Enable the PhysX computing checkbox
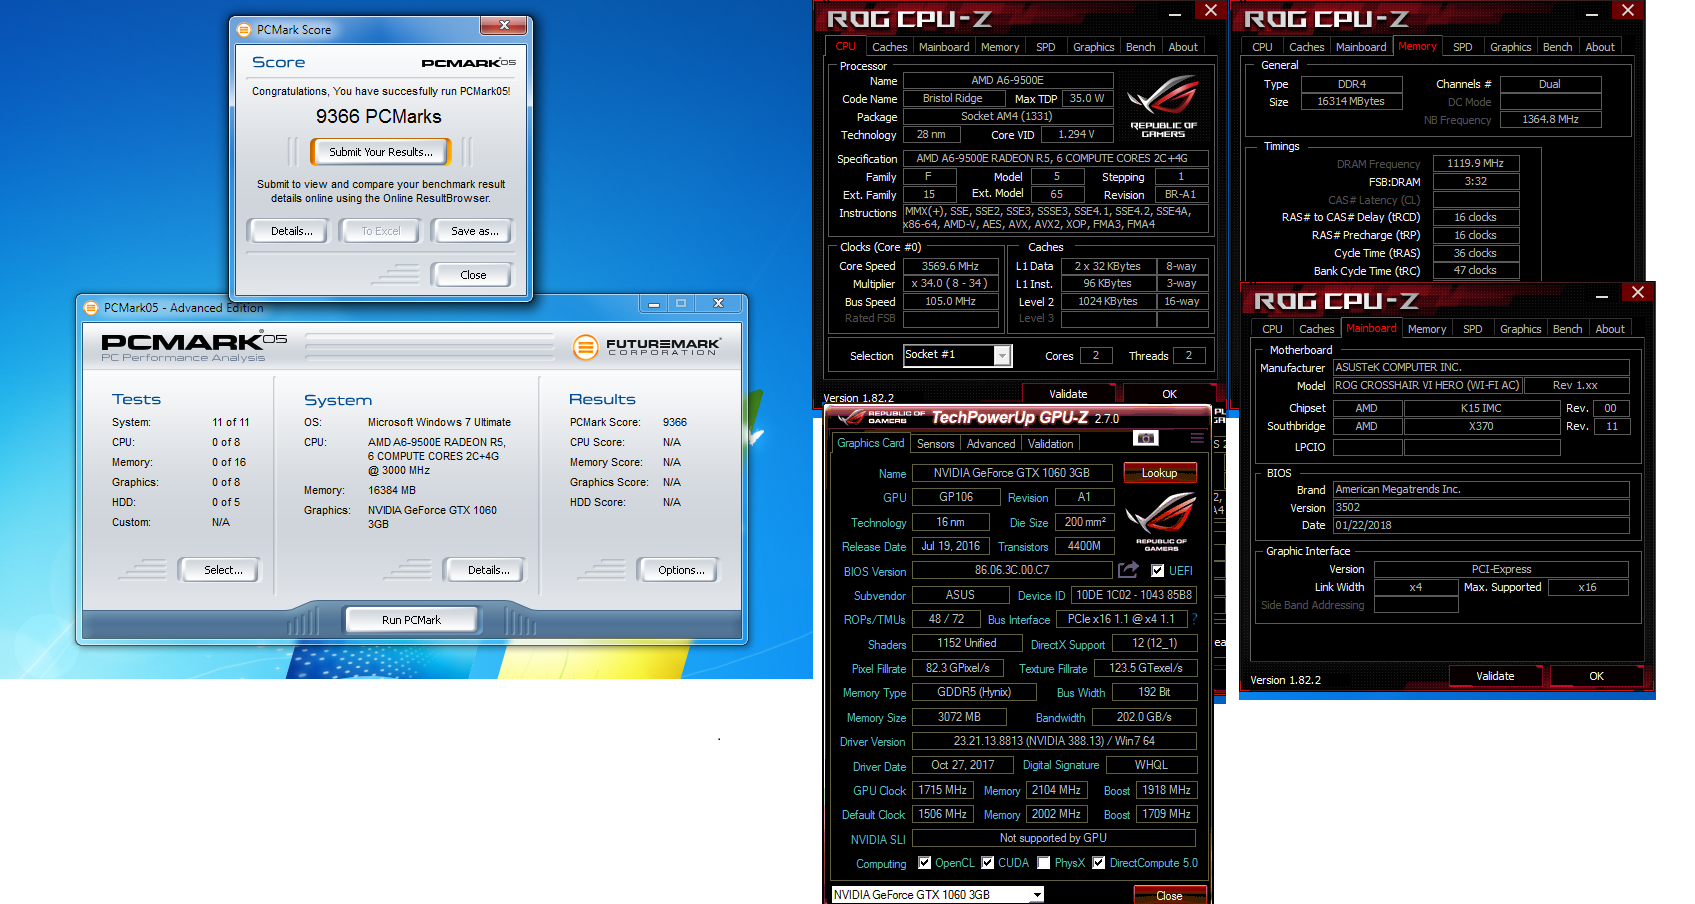The image size is (1695, 904). pos(1044,863)
